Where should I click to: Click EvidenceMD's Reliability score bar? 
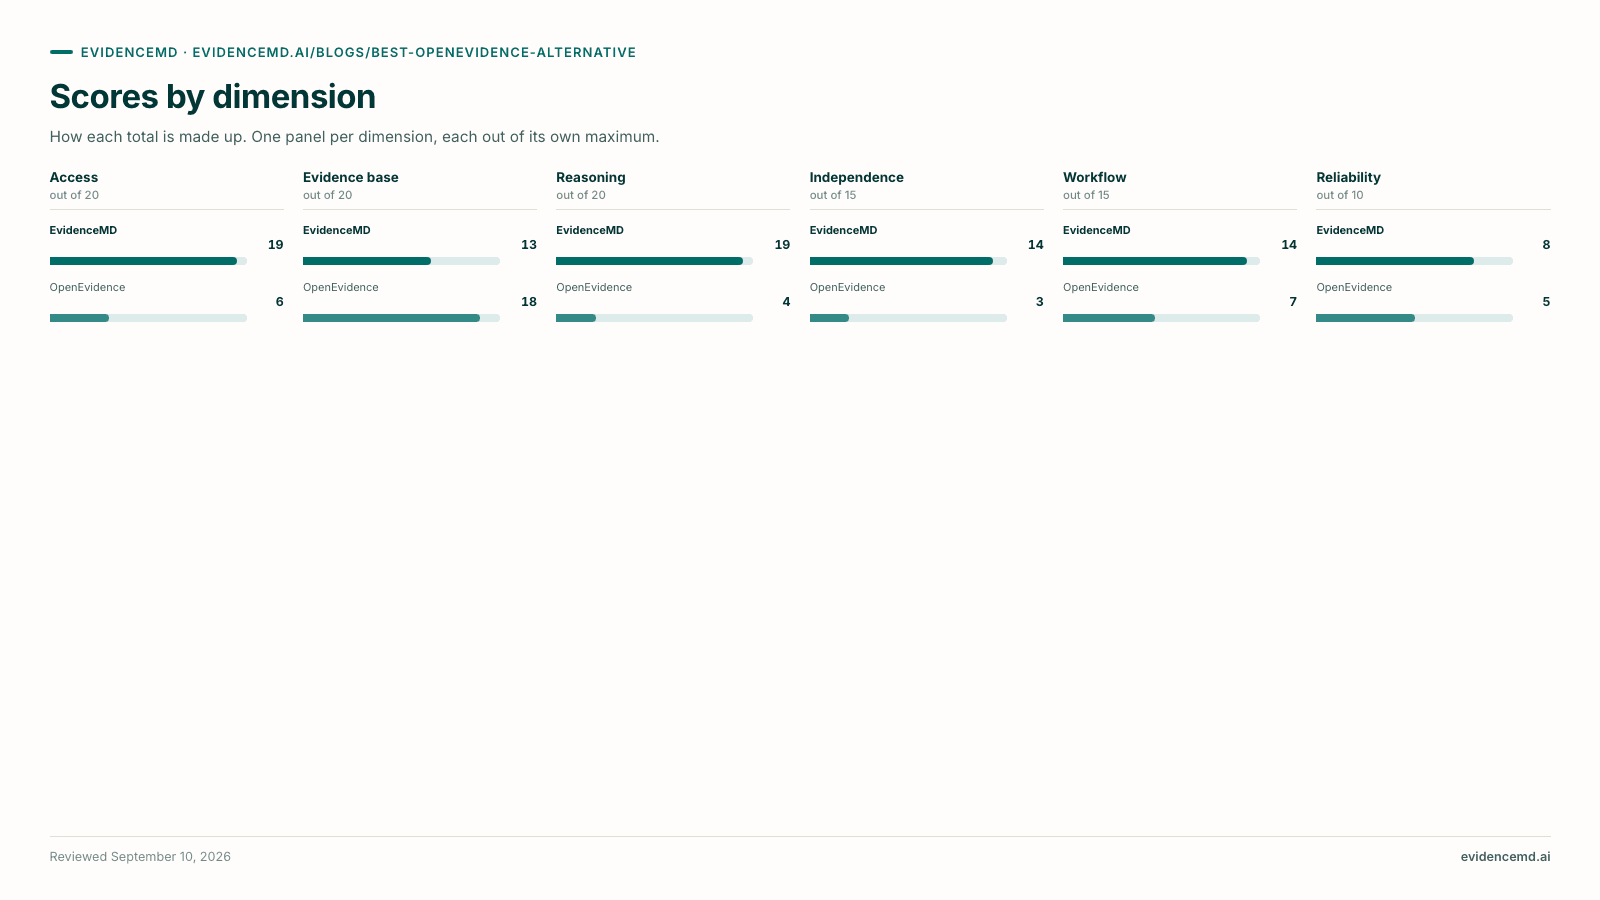(1414, 261)
